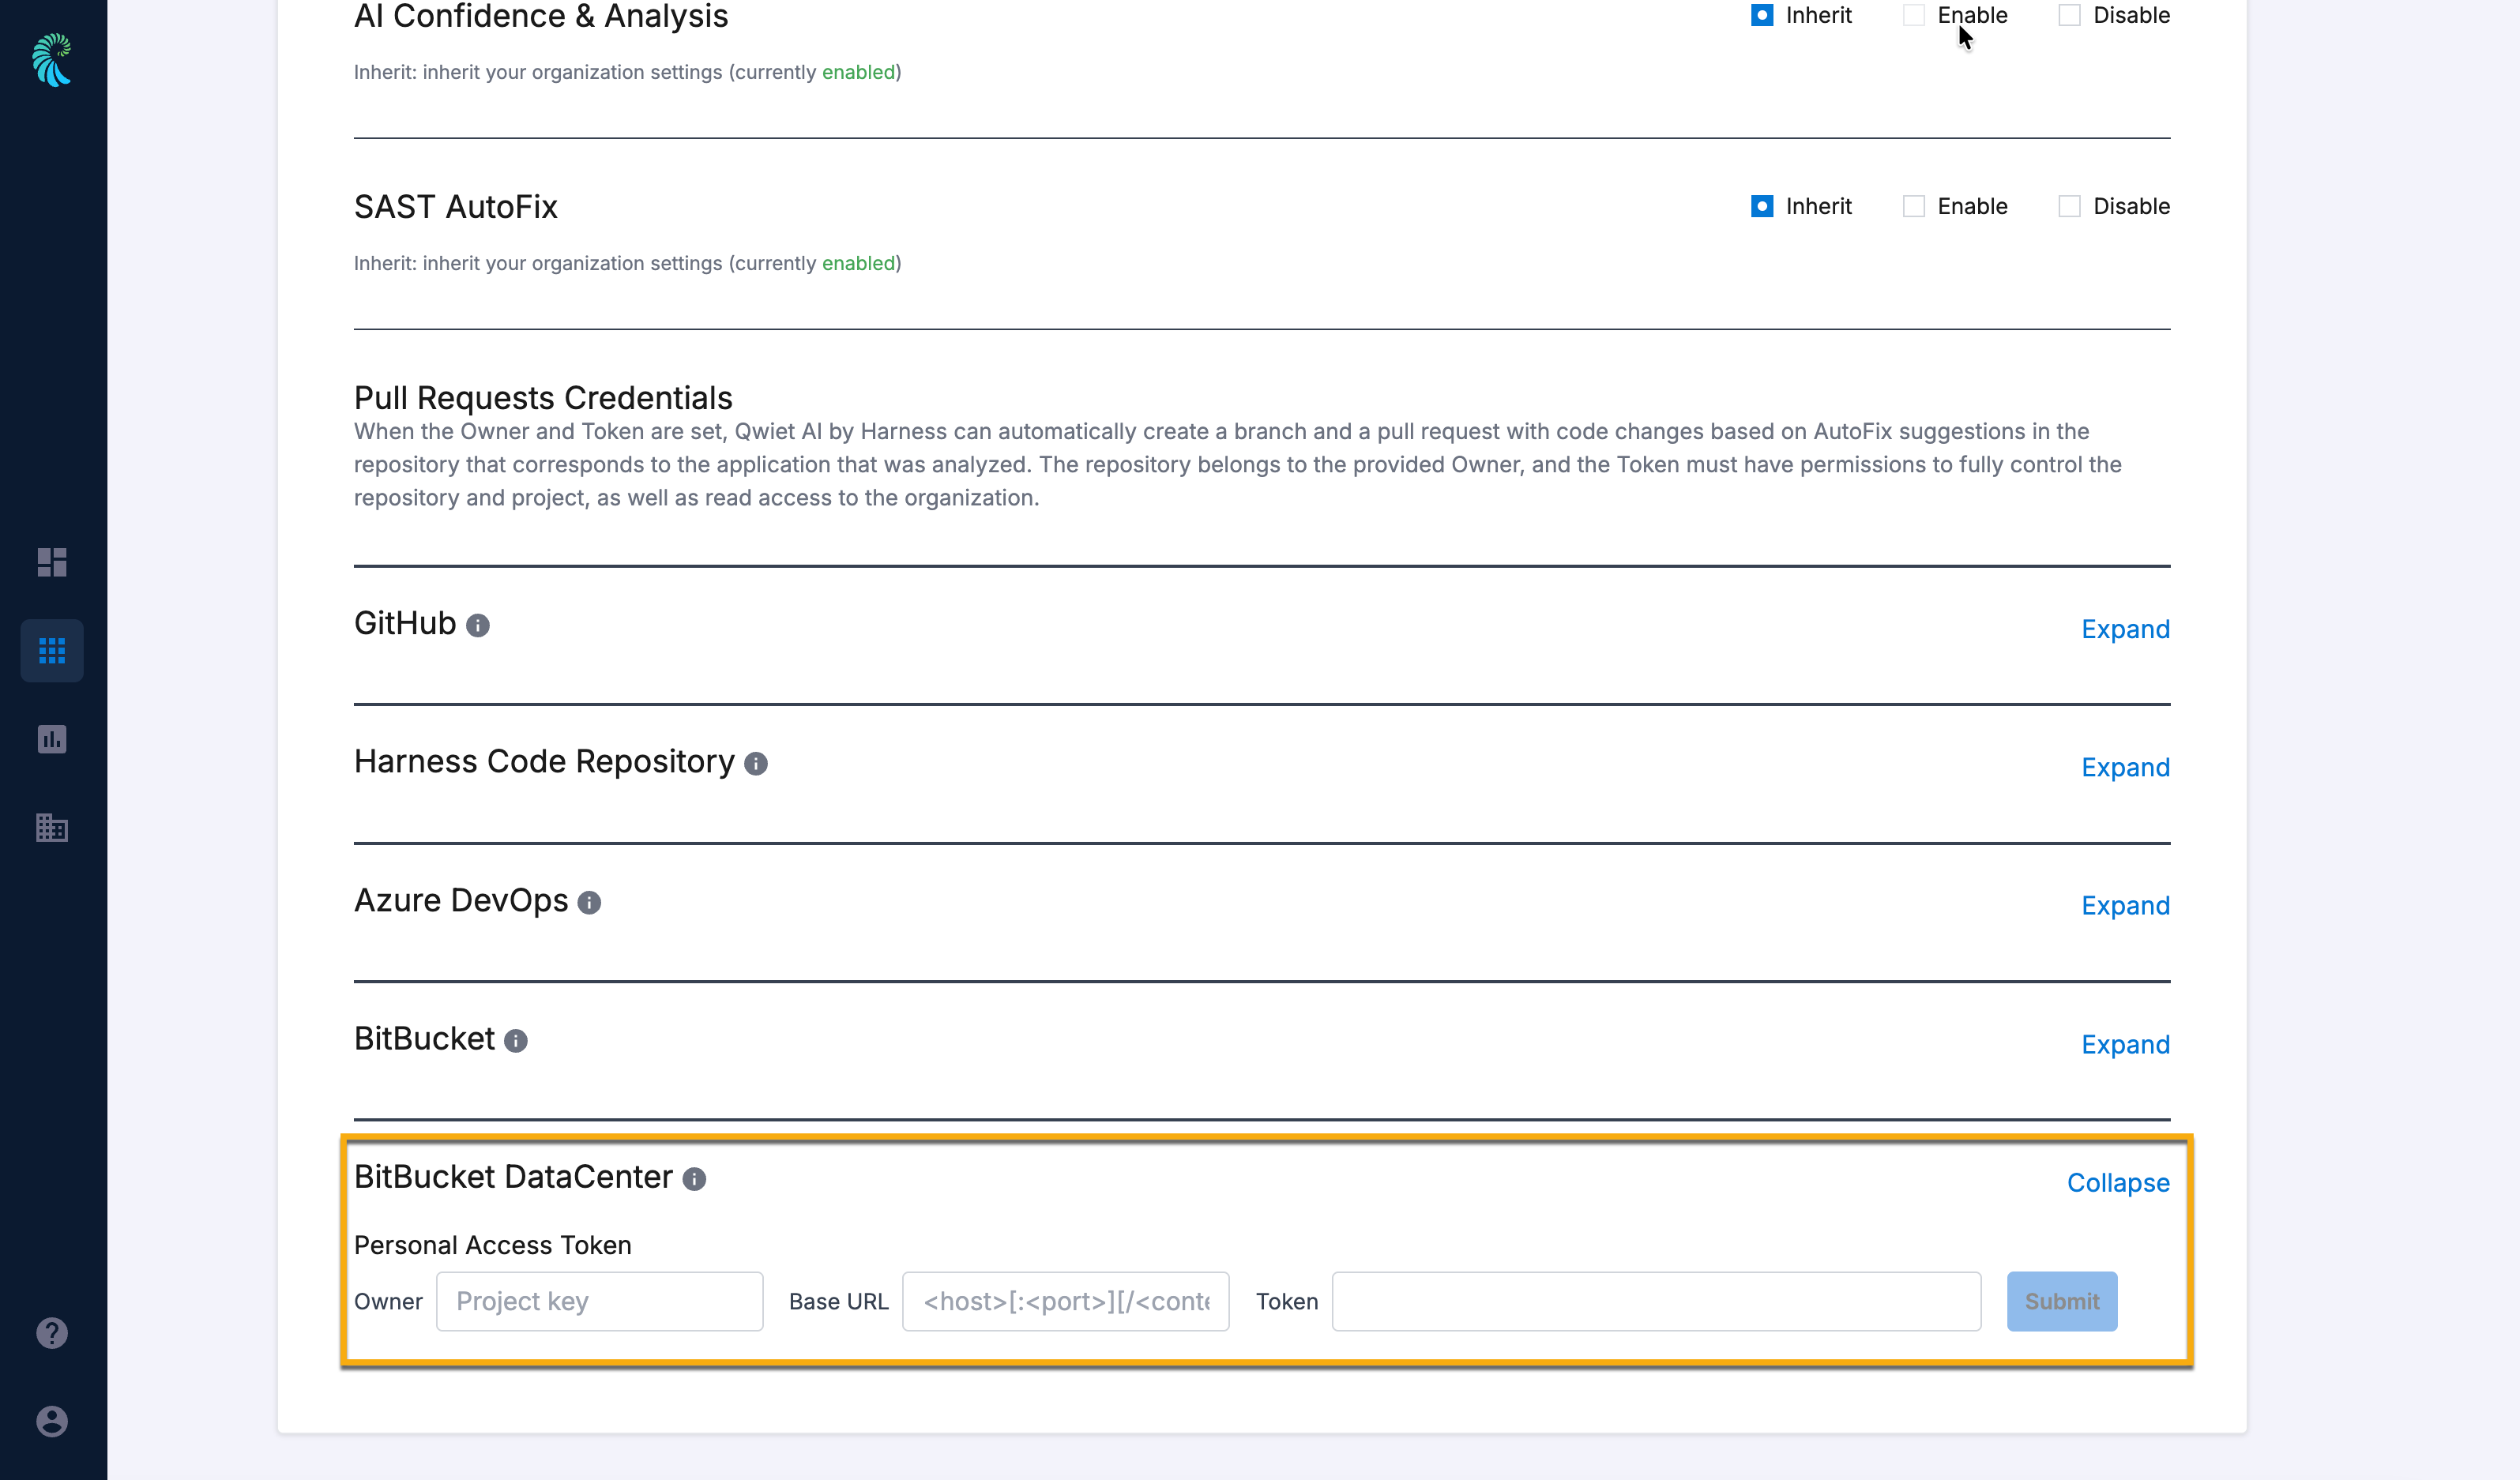2520x1480 pixels.
Task: Expand the Harness Code Repository section
Action: (x=2126, y=767)
